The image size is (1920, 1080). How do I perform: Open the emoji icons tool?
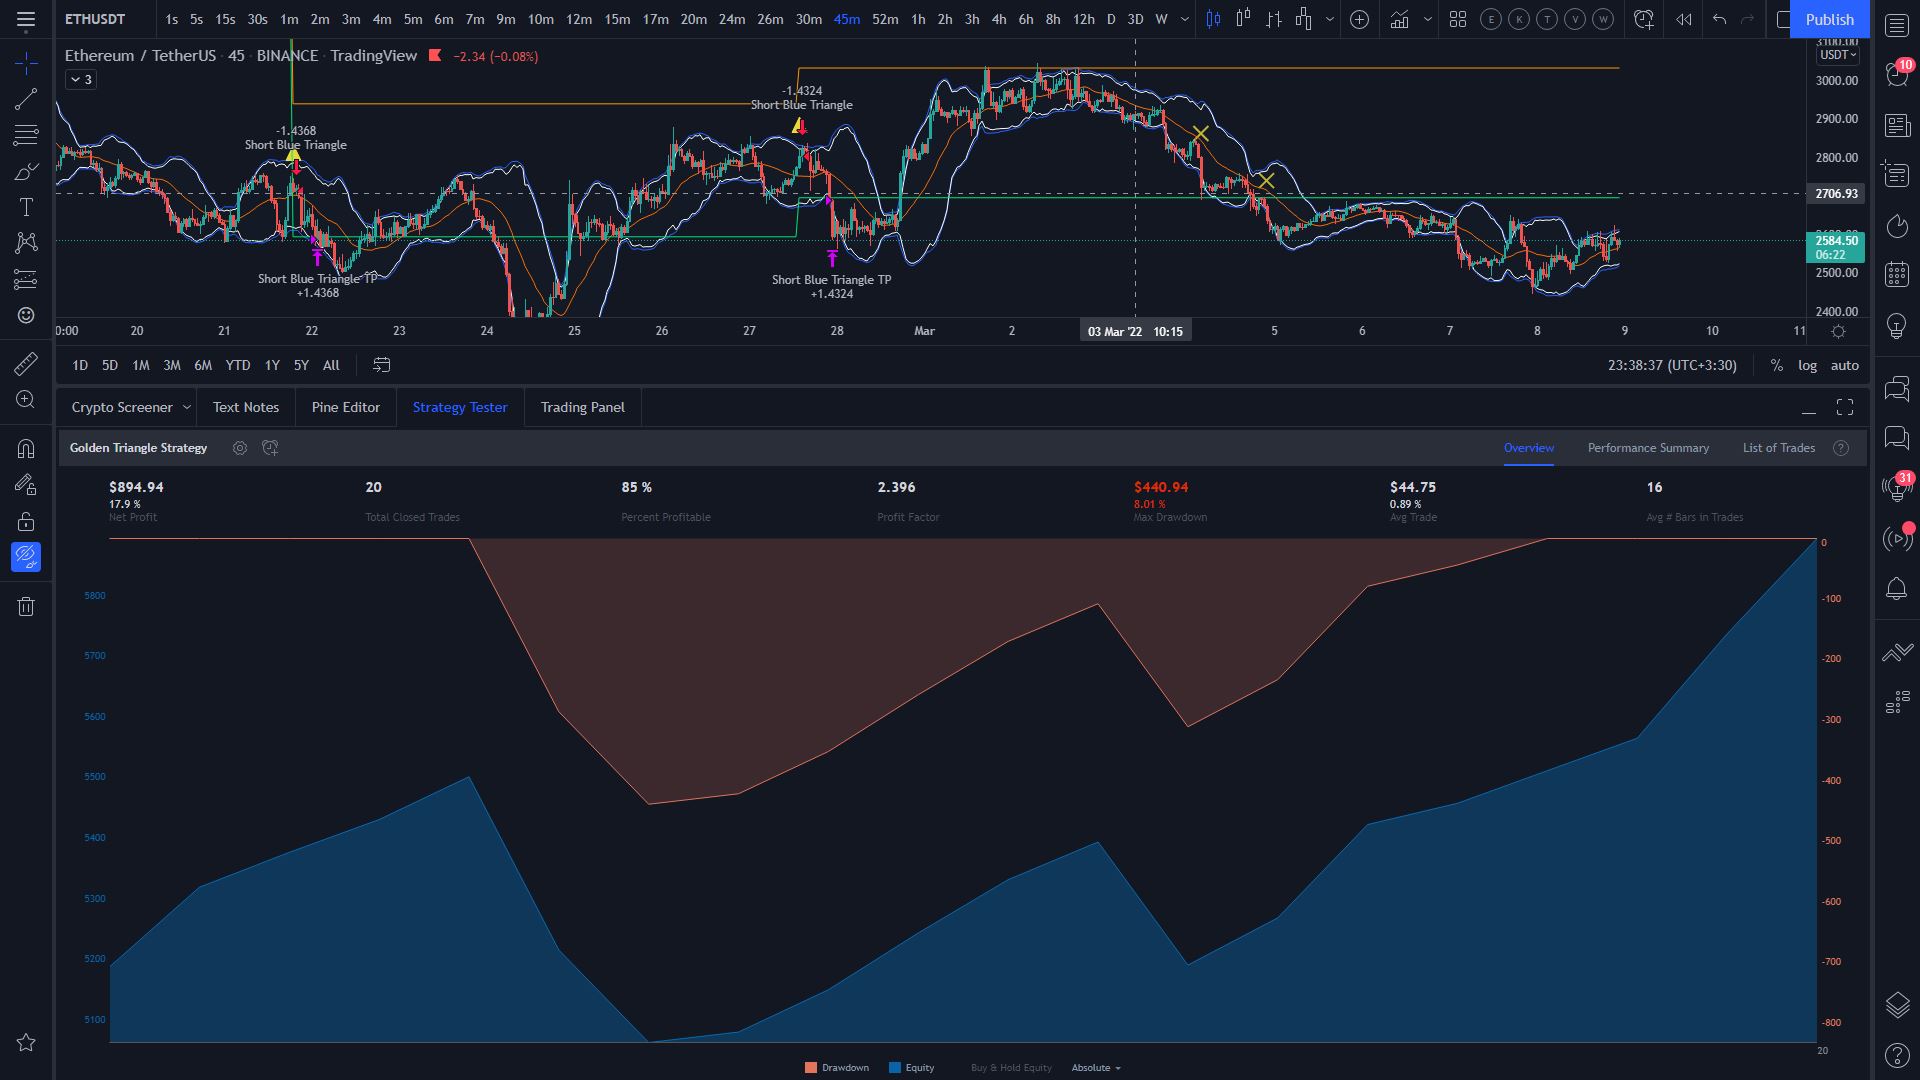pos(26,316)
